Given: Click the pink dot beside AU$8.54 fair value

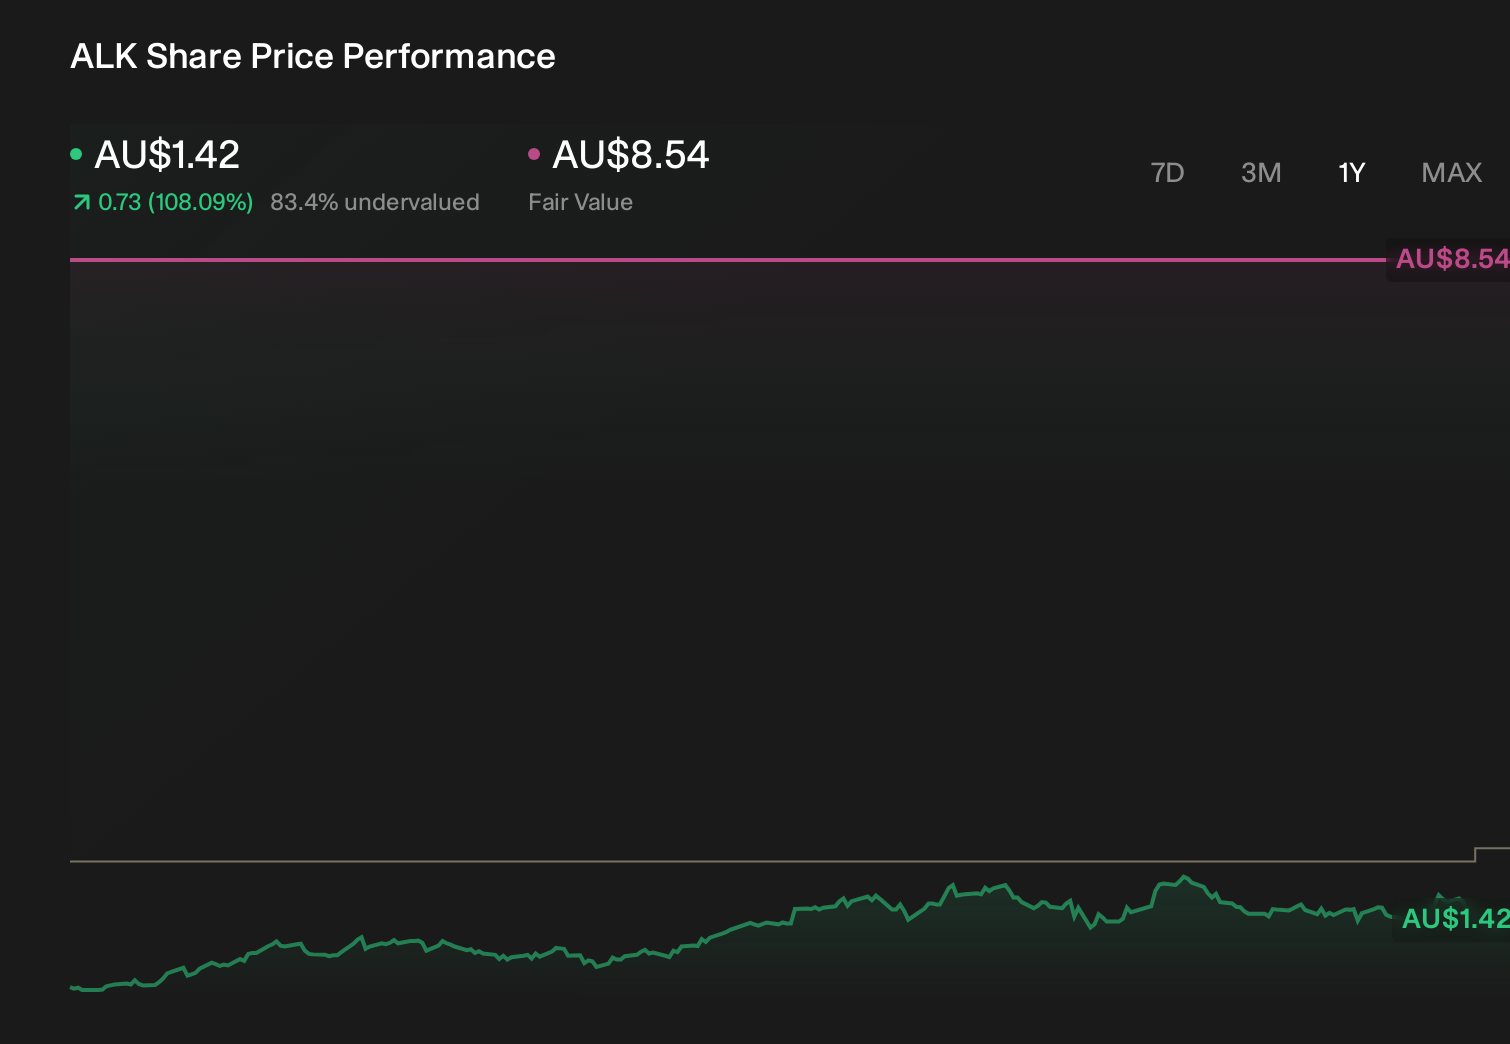Looking at the screenshot, I should [534, 154].
